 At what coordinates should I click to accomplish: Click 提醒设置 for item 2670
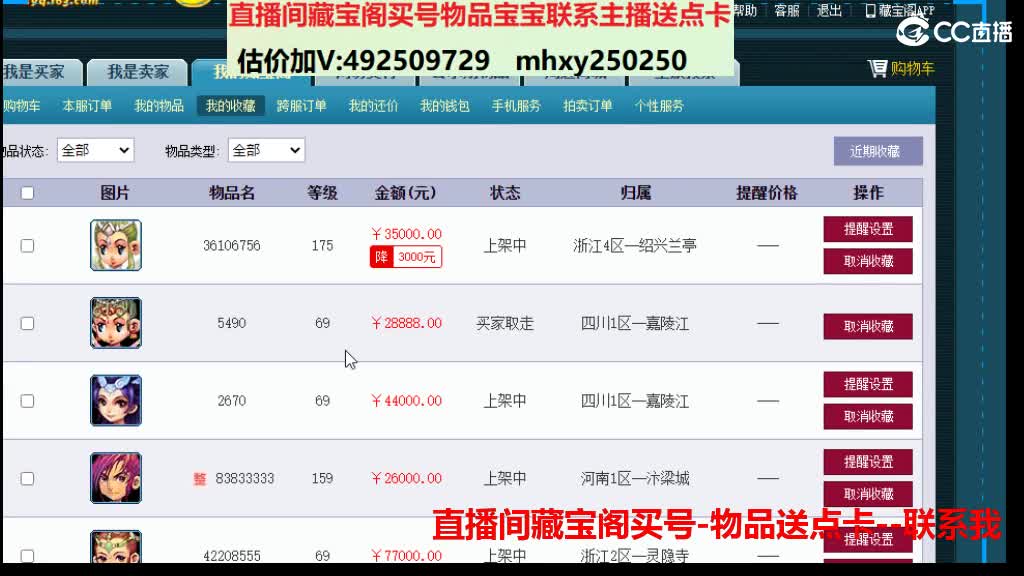coord(869,384)
